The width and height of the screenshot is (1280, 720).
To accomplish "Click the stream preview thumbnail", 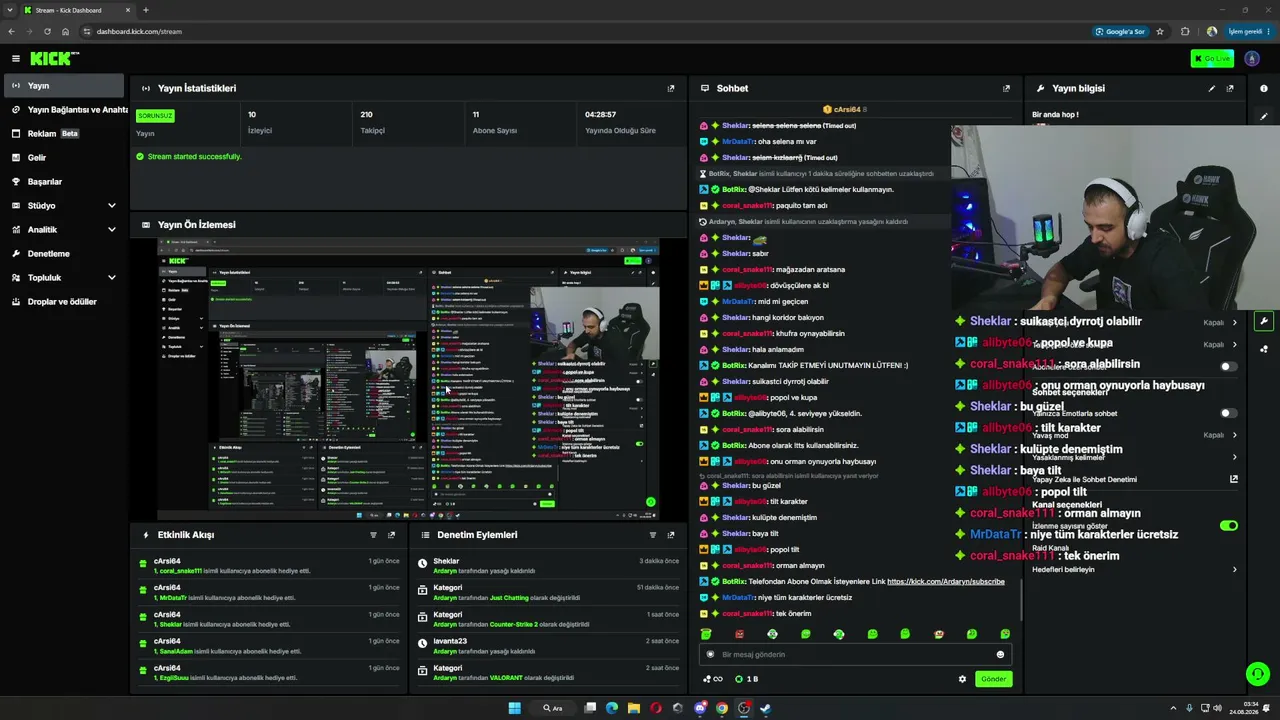I will click(408, 379).
